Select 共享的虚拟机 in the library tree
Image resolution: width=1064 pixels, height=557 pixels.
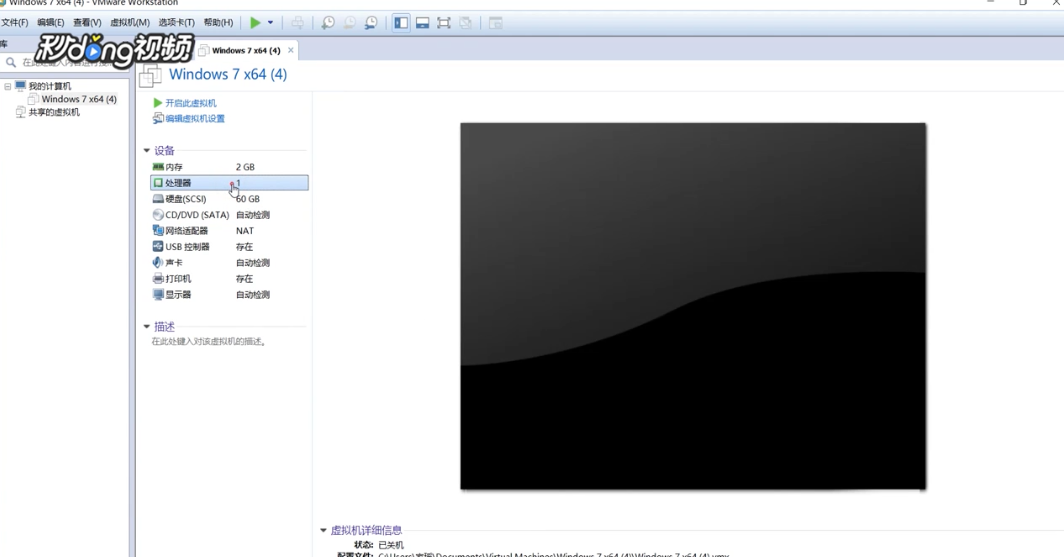[x=54, y=112]
